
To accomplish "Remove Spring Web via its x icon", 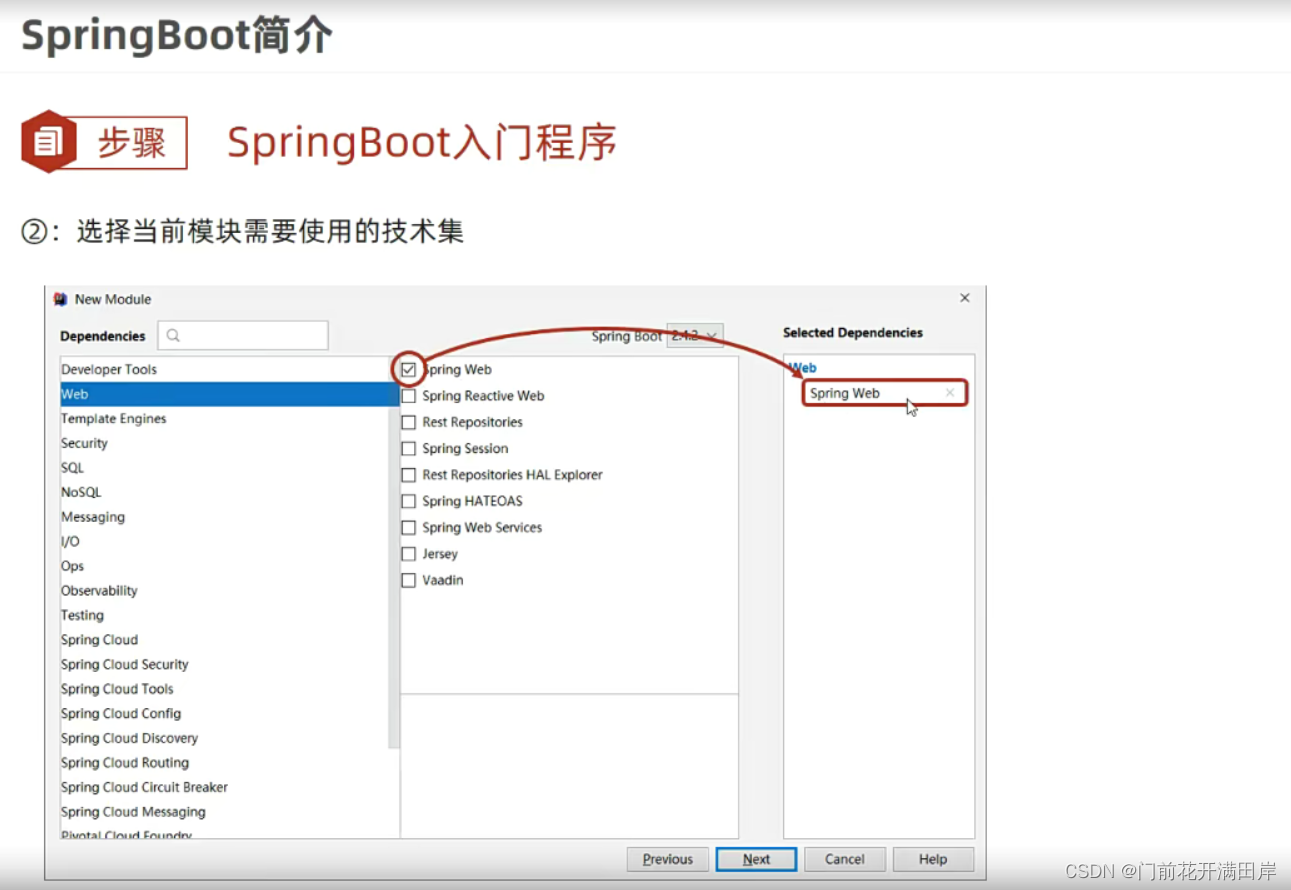I will (x=950, y=393).
